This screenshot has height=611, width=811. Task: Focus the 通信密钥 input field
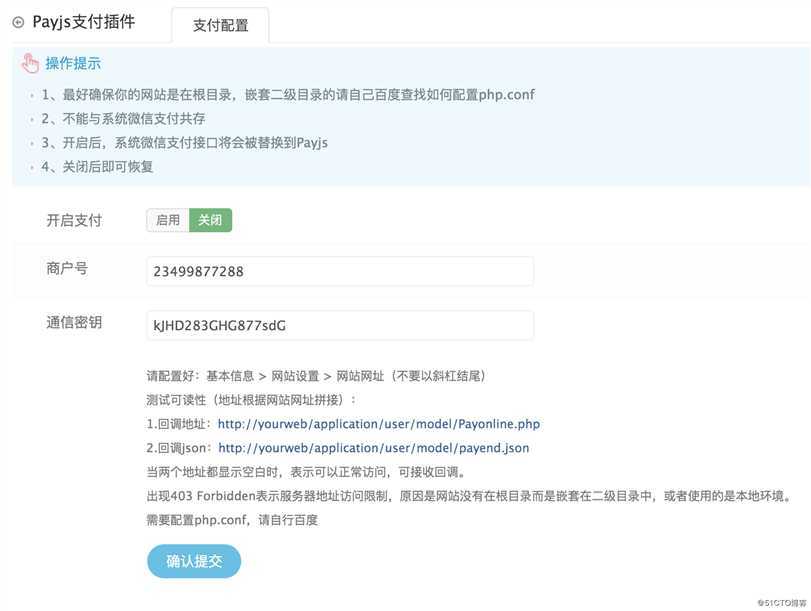(x=340, y=325)
